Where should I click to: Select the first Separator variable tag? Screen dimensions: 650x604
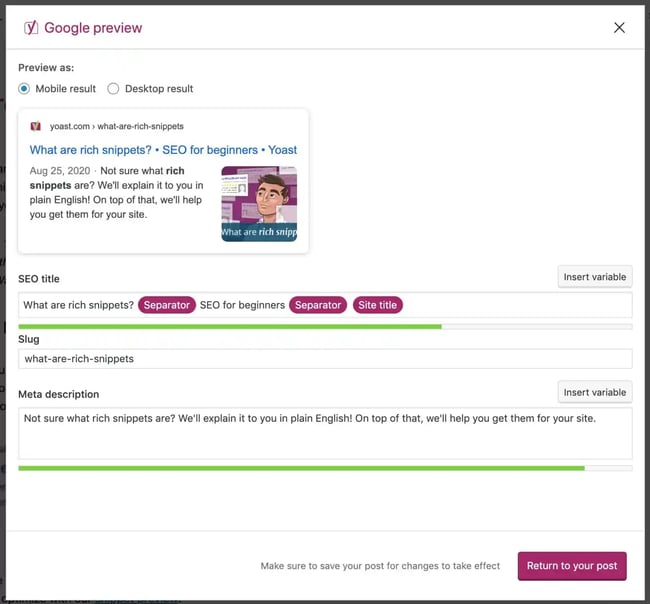click(166, 305)
